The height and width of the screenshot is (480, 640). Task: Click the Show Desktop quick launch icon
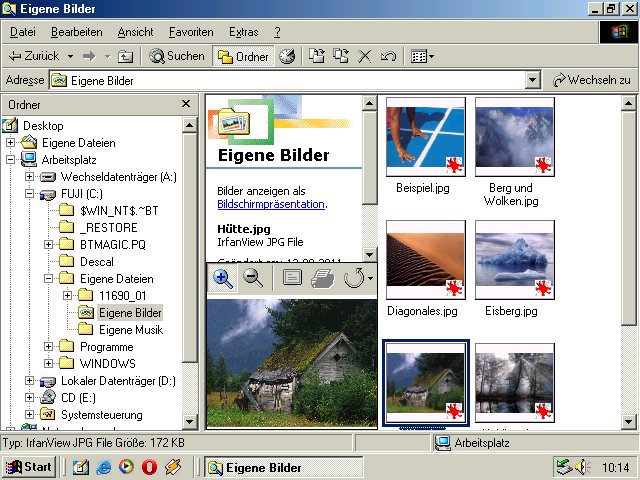tap(80, 467)
